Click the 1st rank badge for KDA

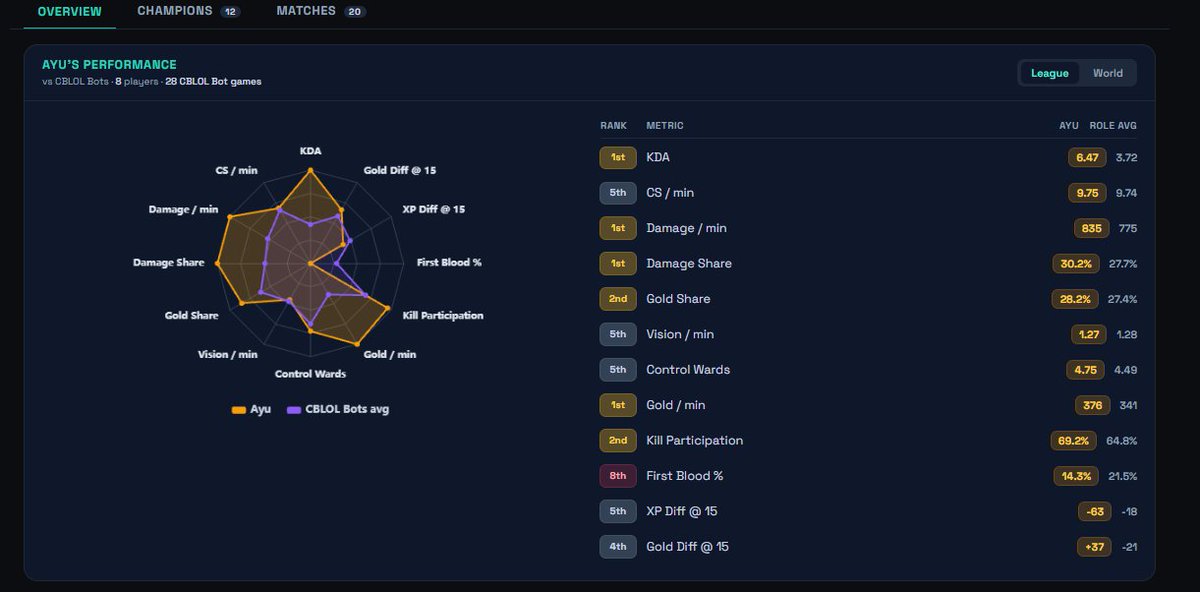pos(618,158)
